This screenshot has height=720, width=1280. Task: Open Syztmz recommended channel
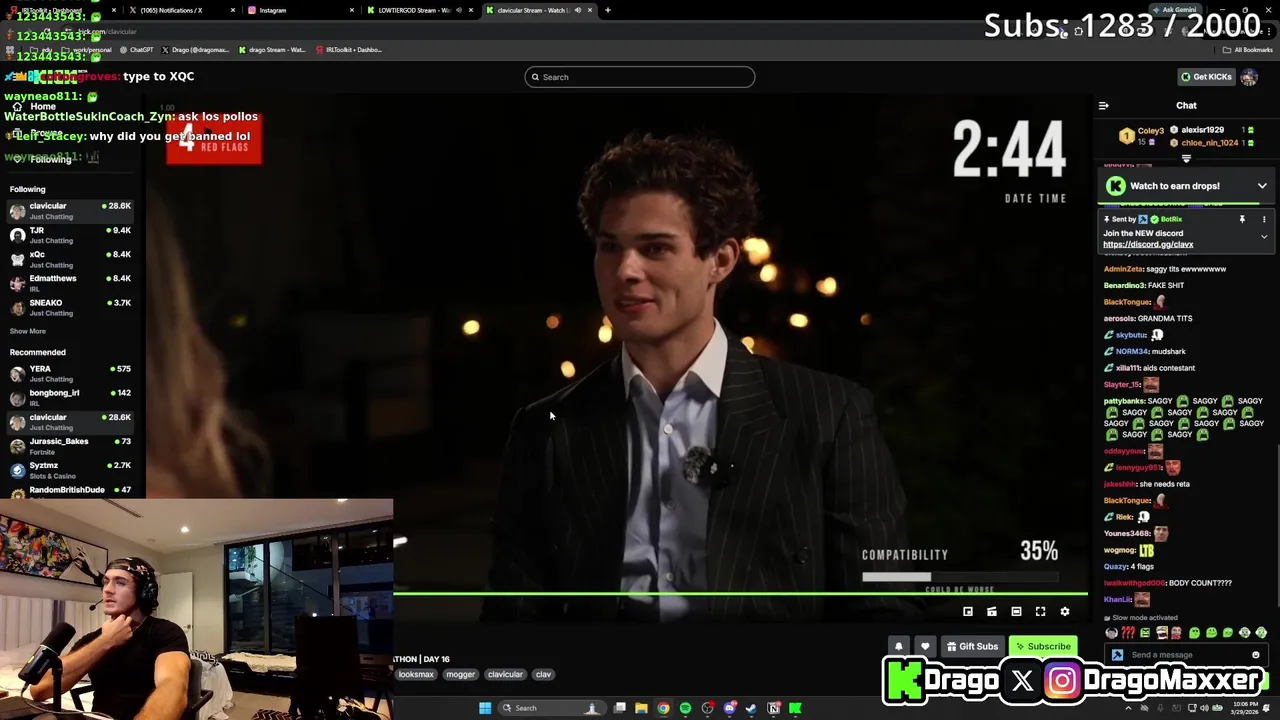pos(70,470)
